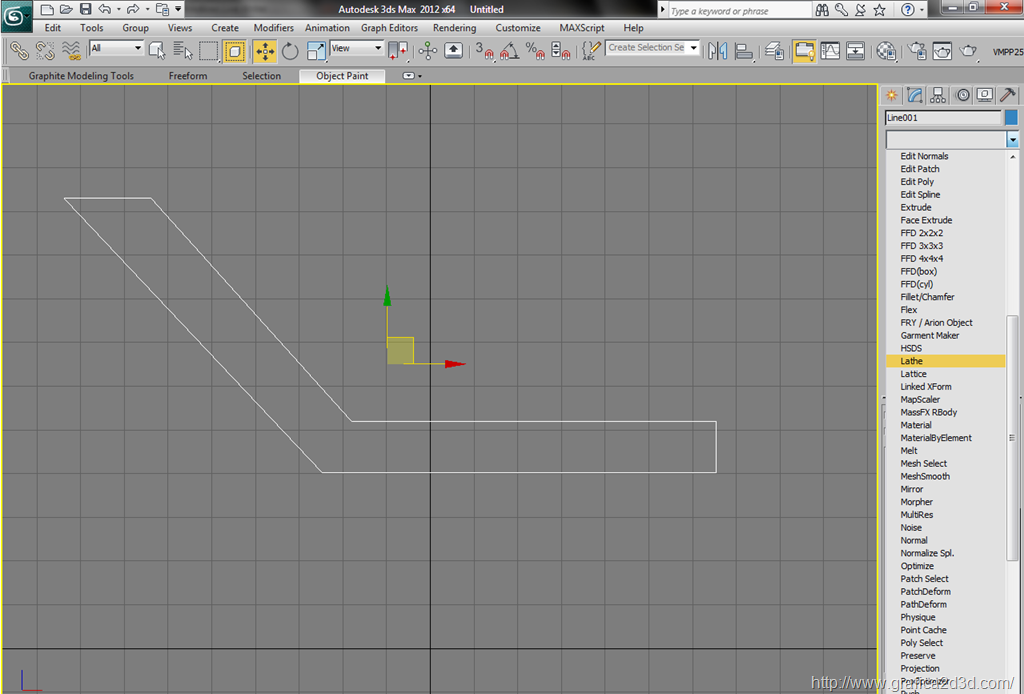Select Extrude in the modifier list
The width and height of the screenshot is (1024, 694).
pyautogui.click(x=945, y=208)
